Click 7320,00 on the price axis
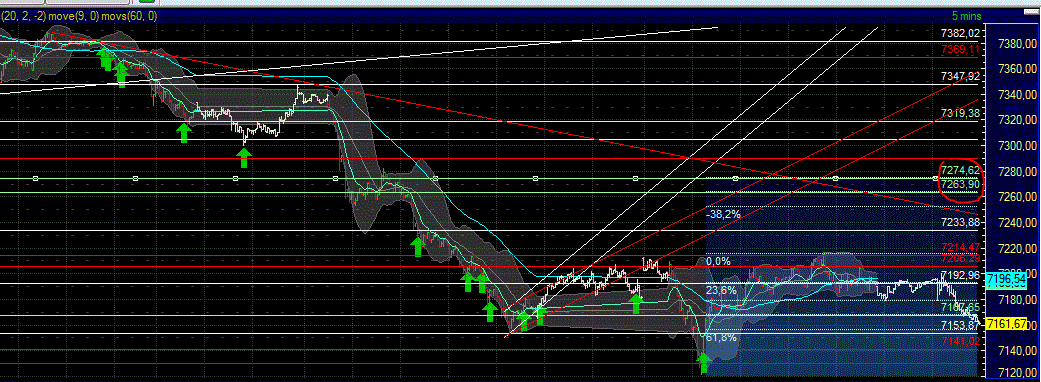Viewport: 1041px width, 382px height. tap(1018, 120)
